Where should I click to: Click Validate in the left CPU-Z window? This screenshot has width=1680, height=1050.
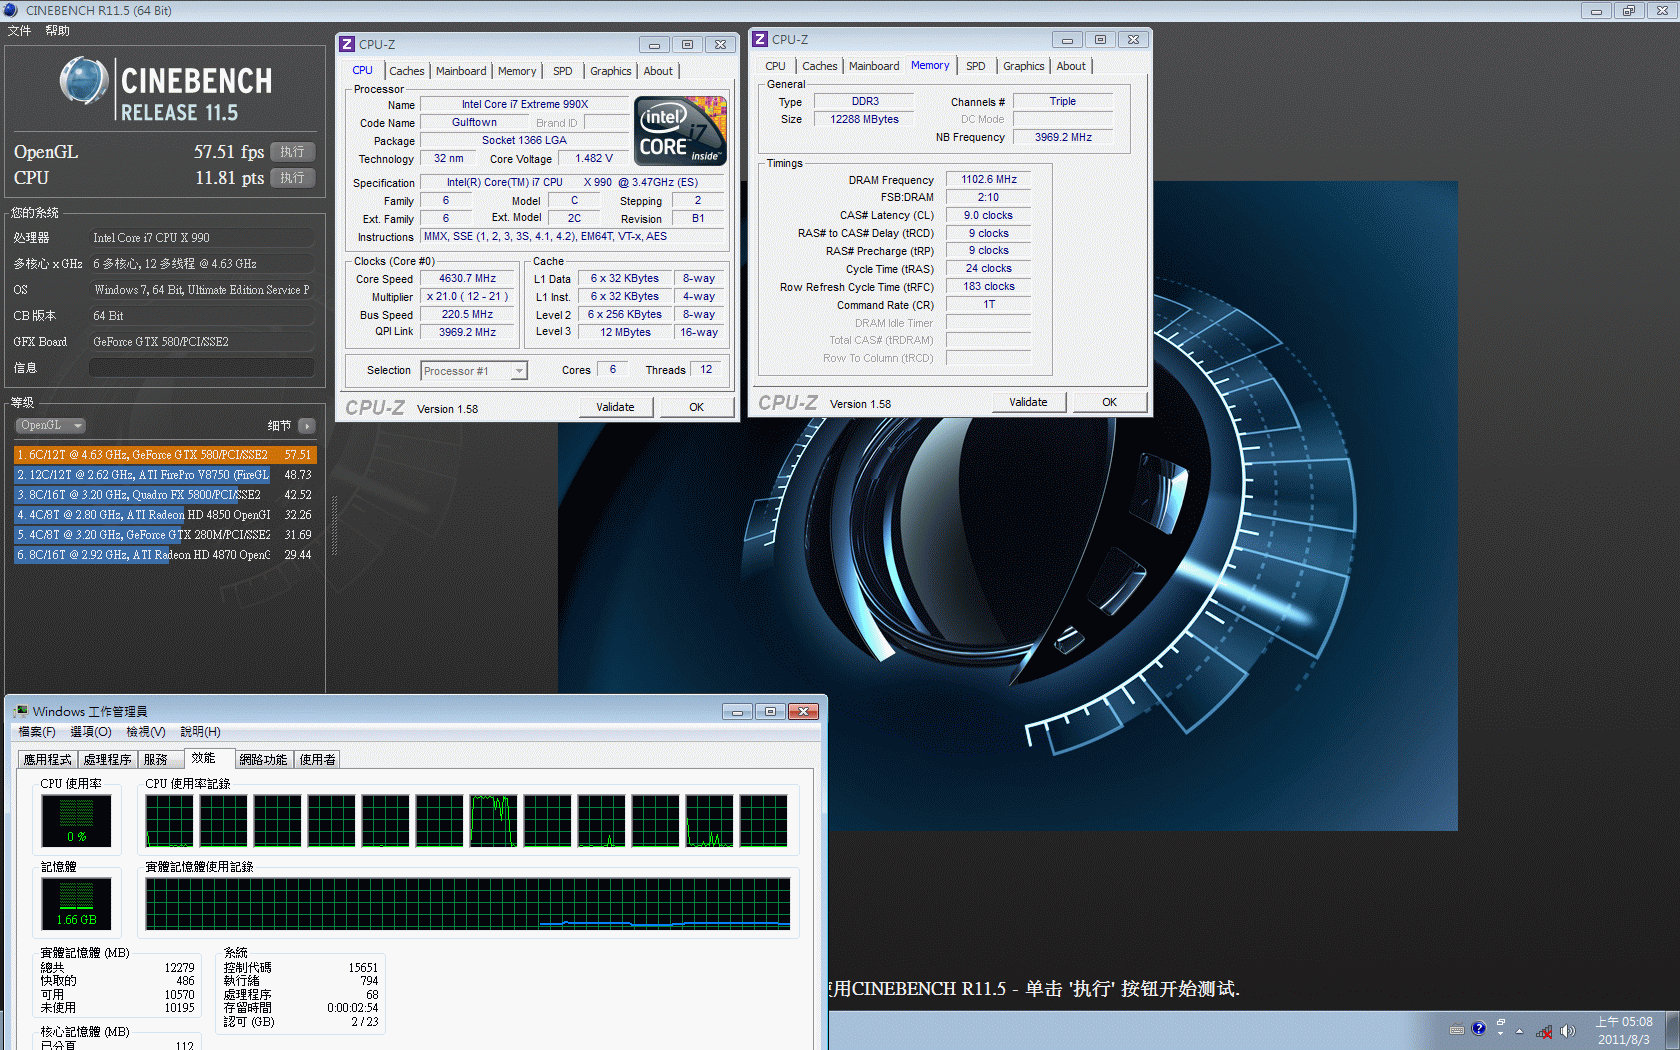(615, 407)
